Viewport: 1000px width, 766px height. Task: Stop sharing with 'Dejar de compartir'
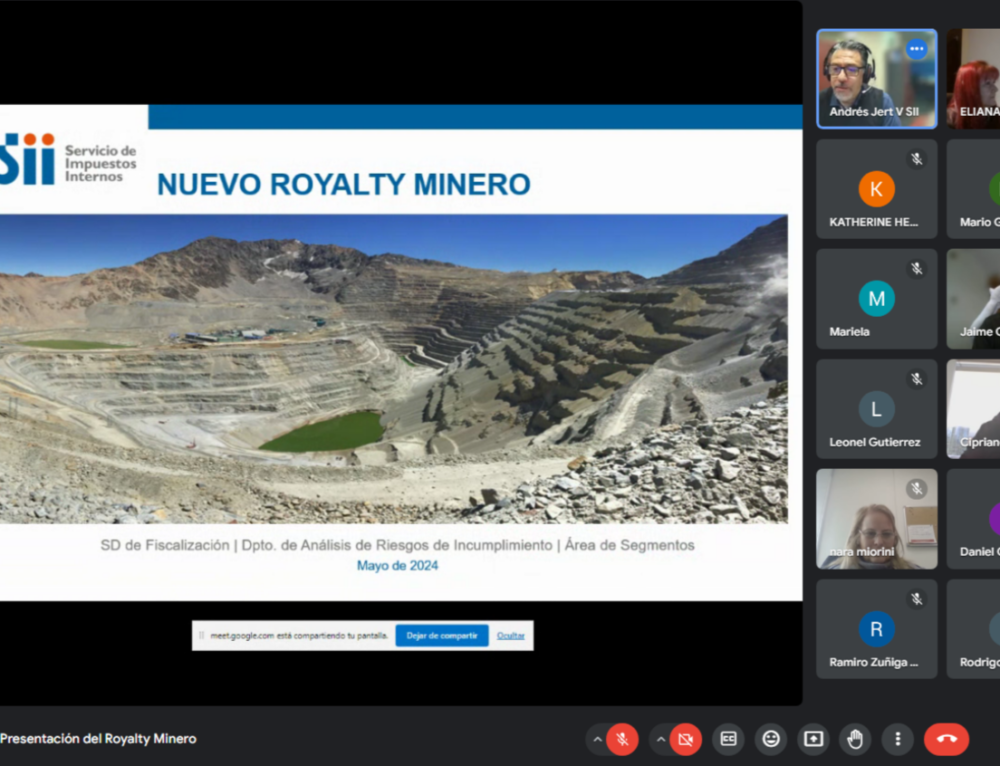click(x=442, y=635)
